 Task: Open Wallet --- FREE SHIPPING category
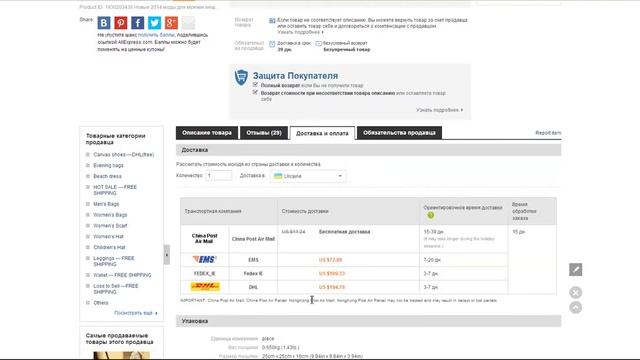coord(122,275)
